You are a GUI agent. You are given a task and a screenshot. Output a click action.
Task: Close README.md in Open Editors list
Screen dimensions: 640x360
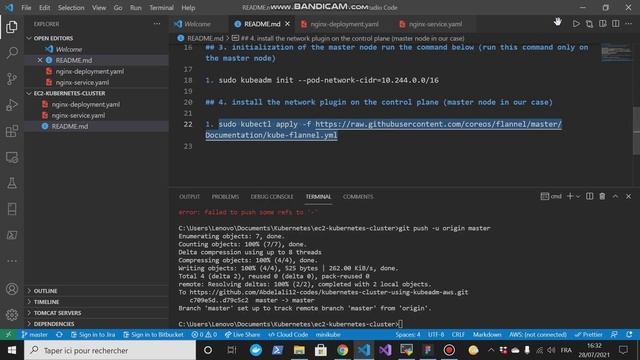tap(40, 60)
